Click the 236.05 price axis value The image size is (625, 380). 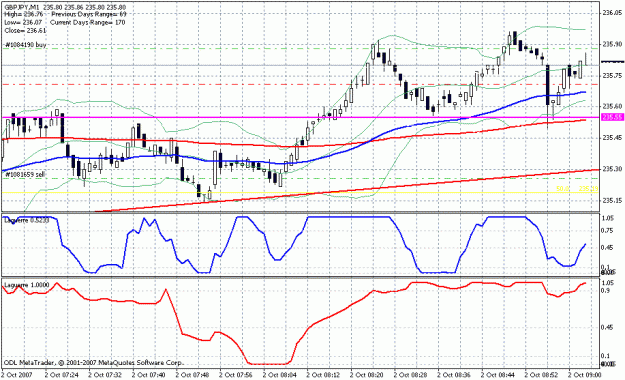(x=612, y=13)
